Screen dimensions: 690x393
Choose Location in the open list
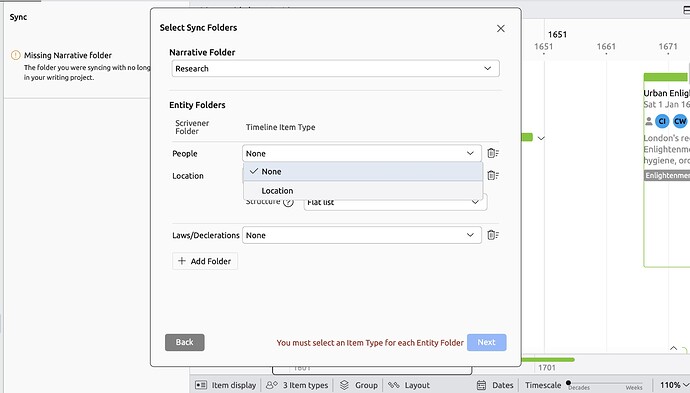(x=363, y=191)
